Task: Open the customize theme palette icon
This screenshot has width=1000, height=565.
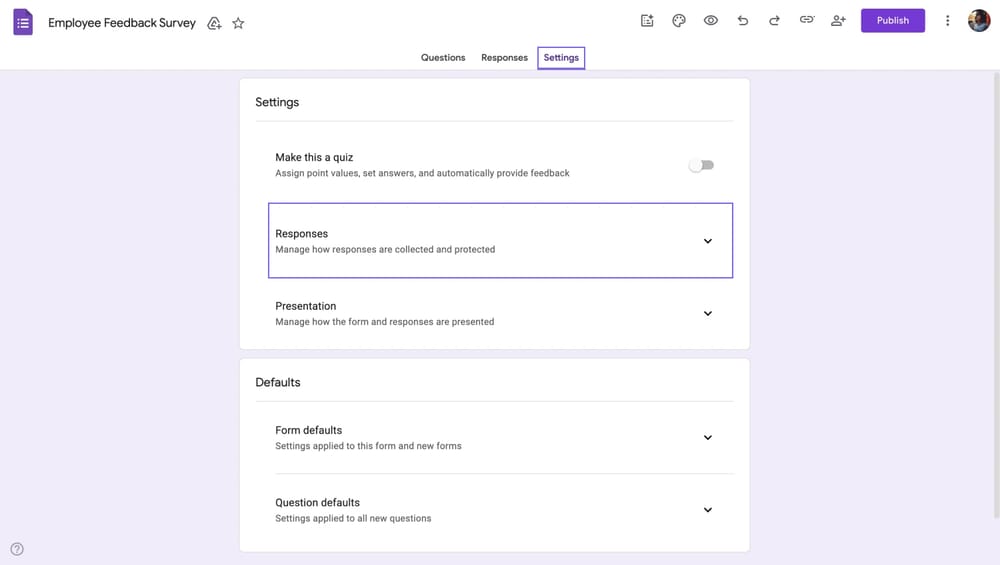Action: click(679, 20)
